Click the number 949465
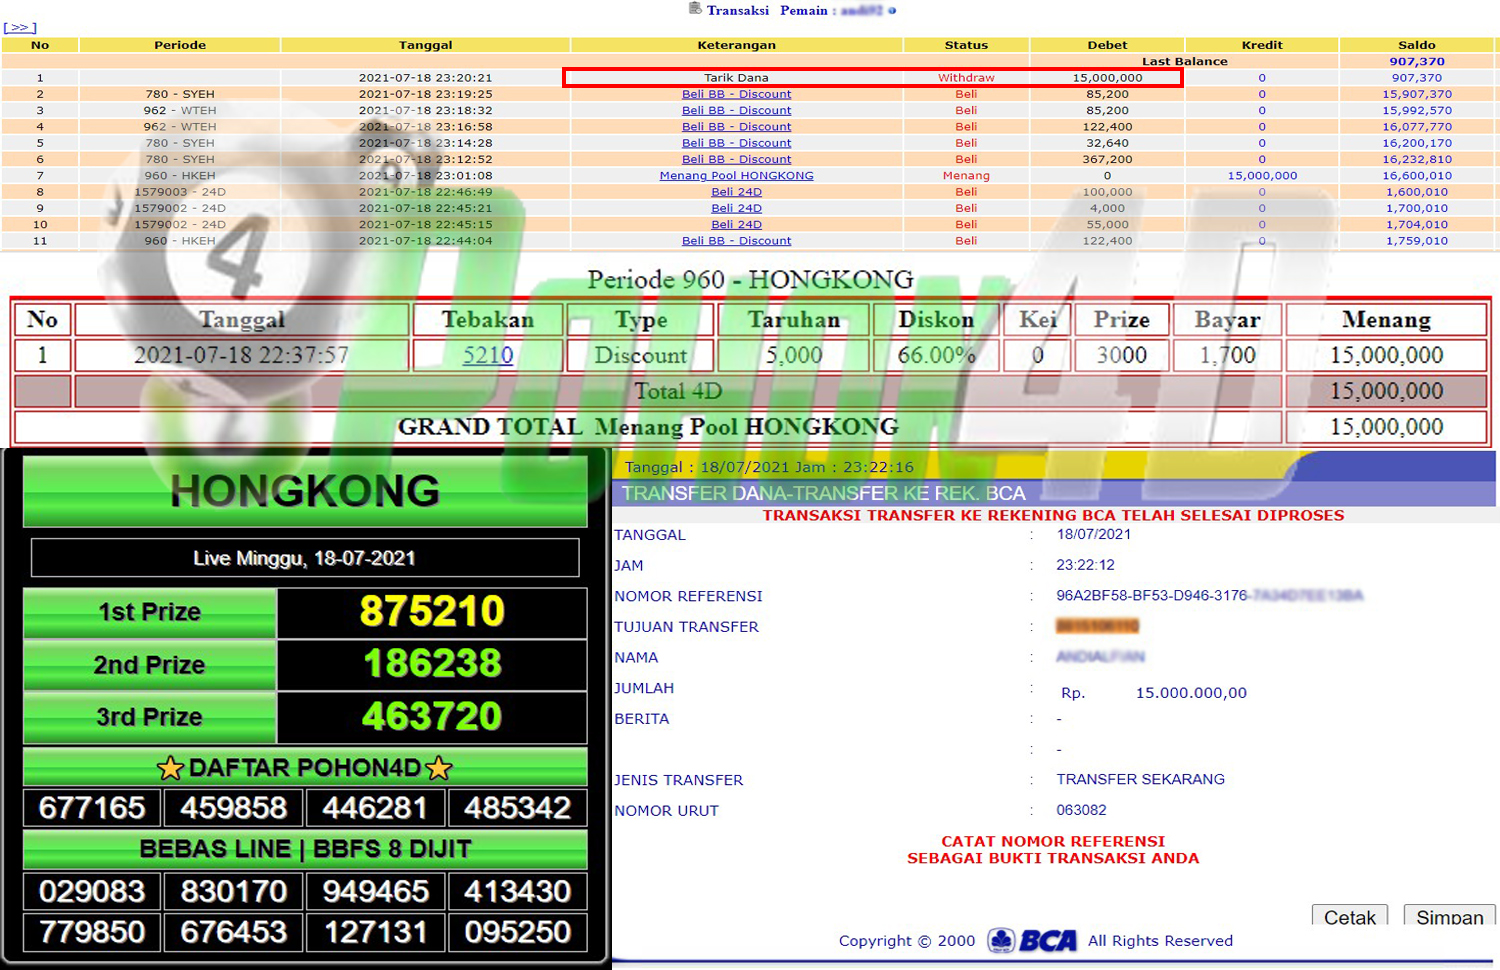 [x=376, y=891]
